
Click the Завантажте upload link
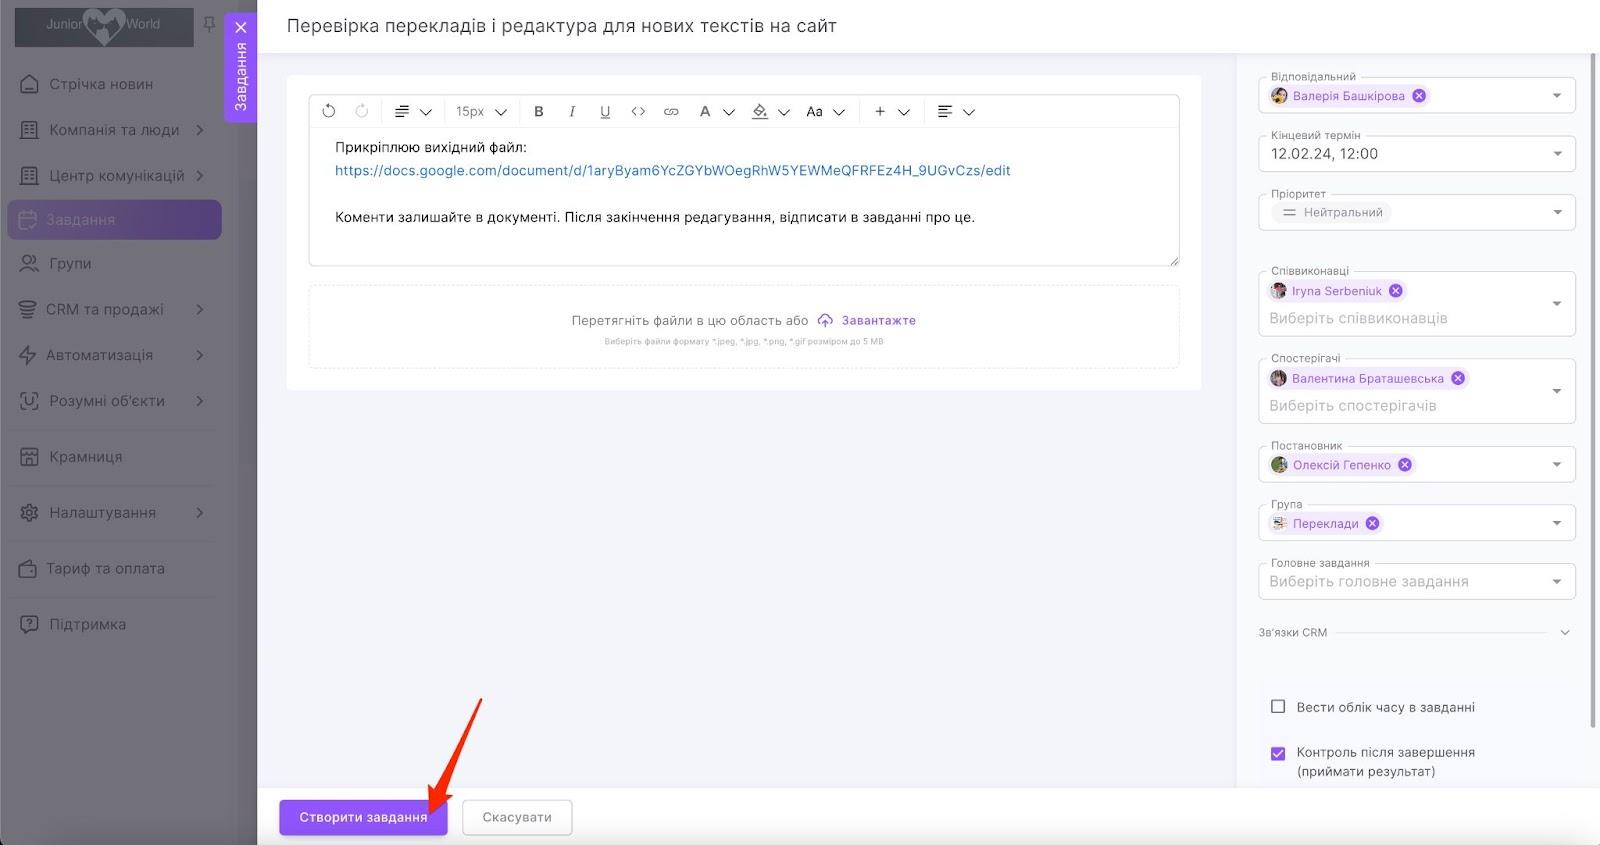click(x=879, y=321)
